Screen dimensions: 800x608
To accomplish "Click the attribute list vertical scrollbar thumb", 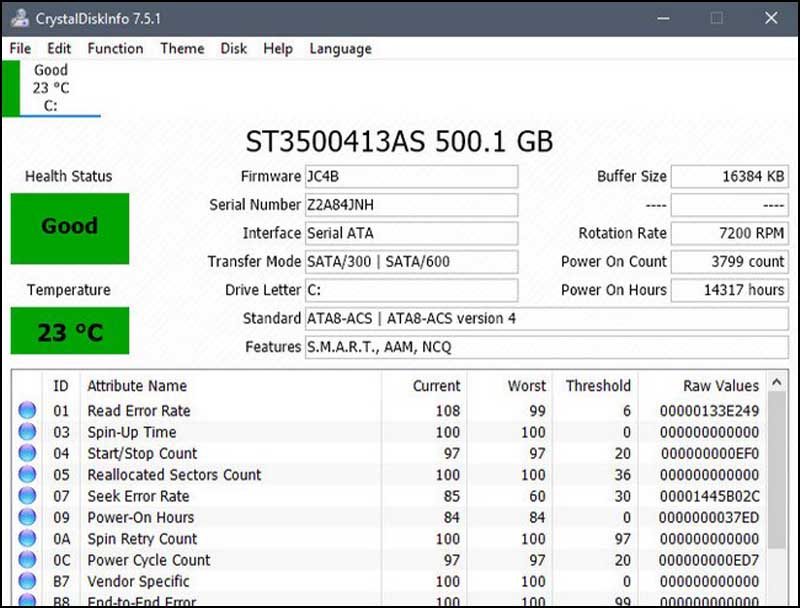I will [x=777, y=470].
